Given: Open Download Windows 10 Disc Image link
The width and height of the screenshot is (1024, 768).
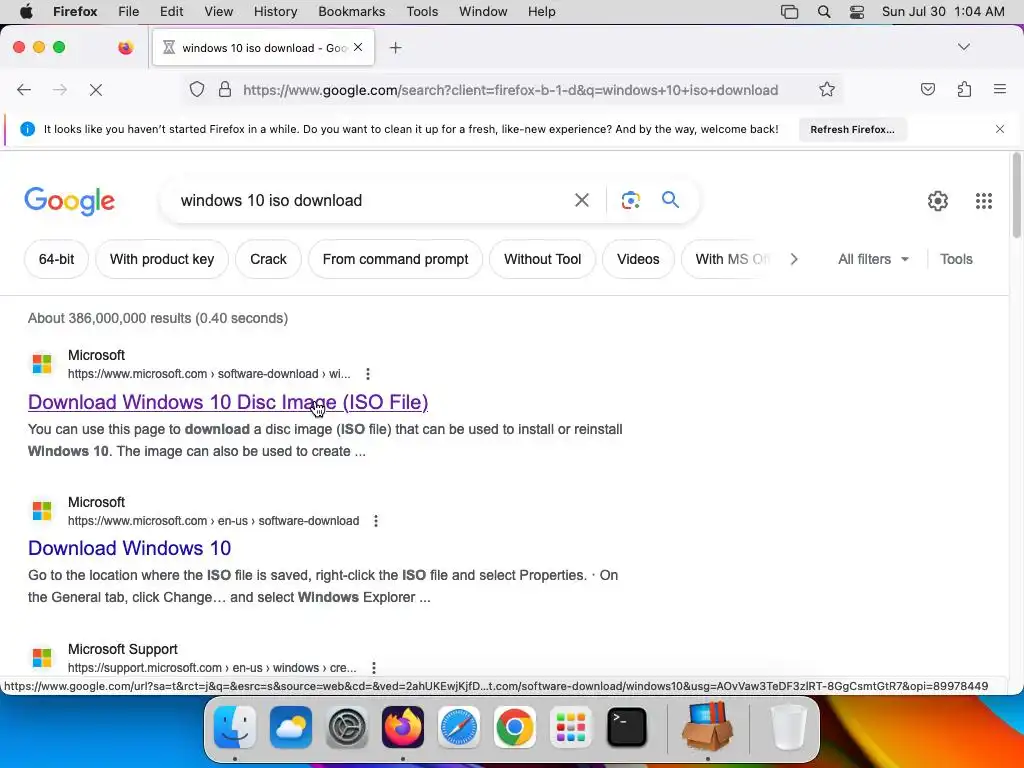Looking at the screenshot, I should [x=228, y=402].
